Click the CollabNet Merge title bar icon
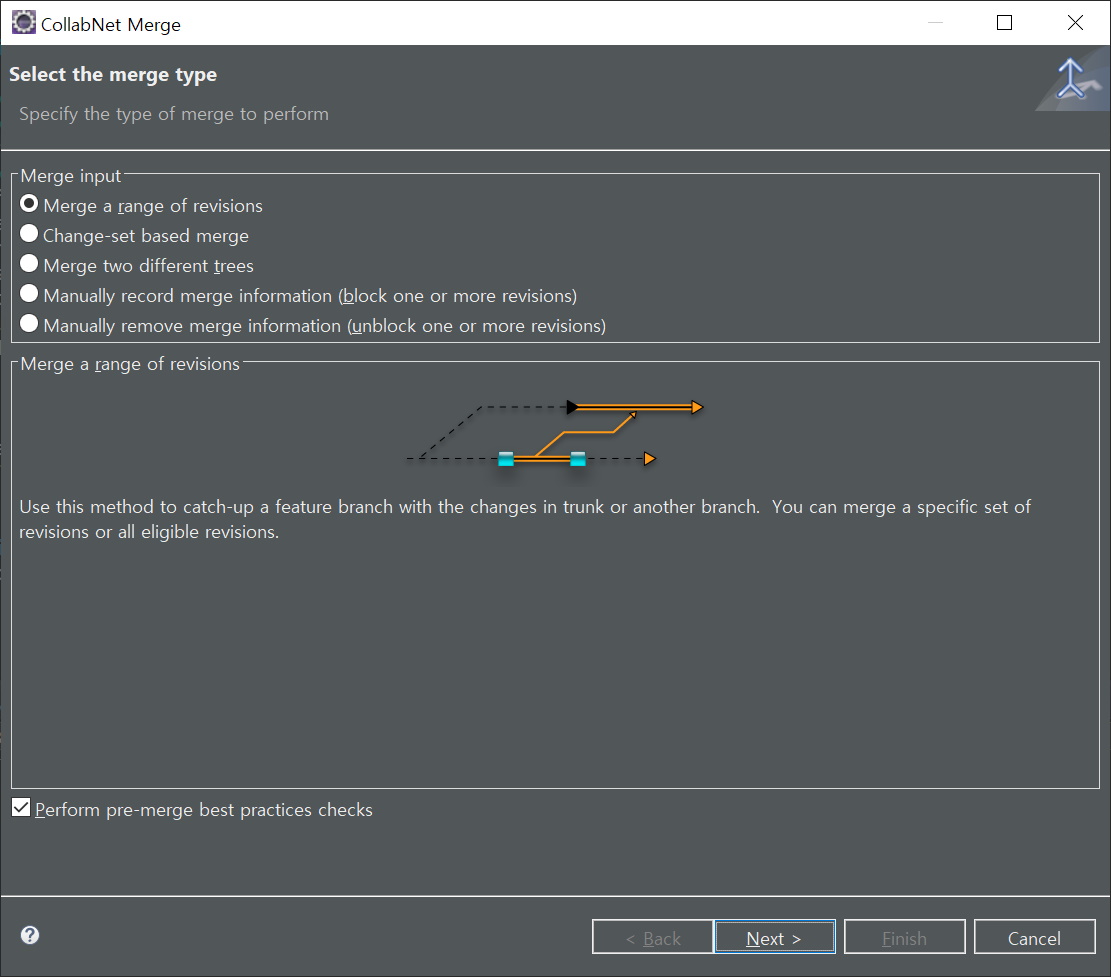1111x977 pixels. click(x=23, y=23)
